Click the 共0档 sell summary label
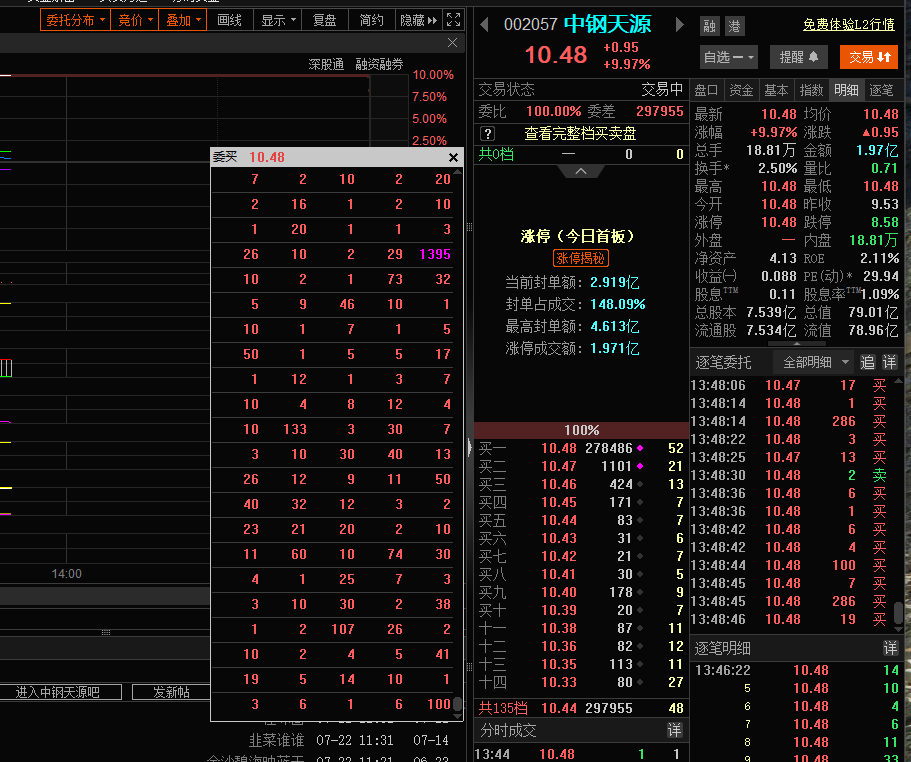 (496, 154)
